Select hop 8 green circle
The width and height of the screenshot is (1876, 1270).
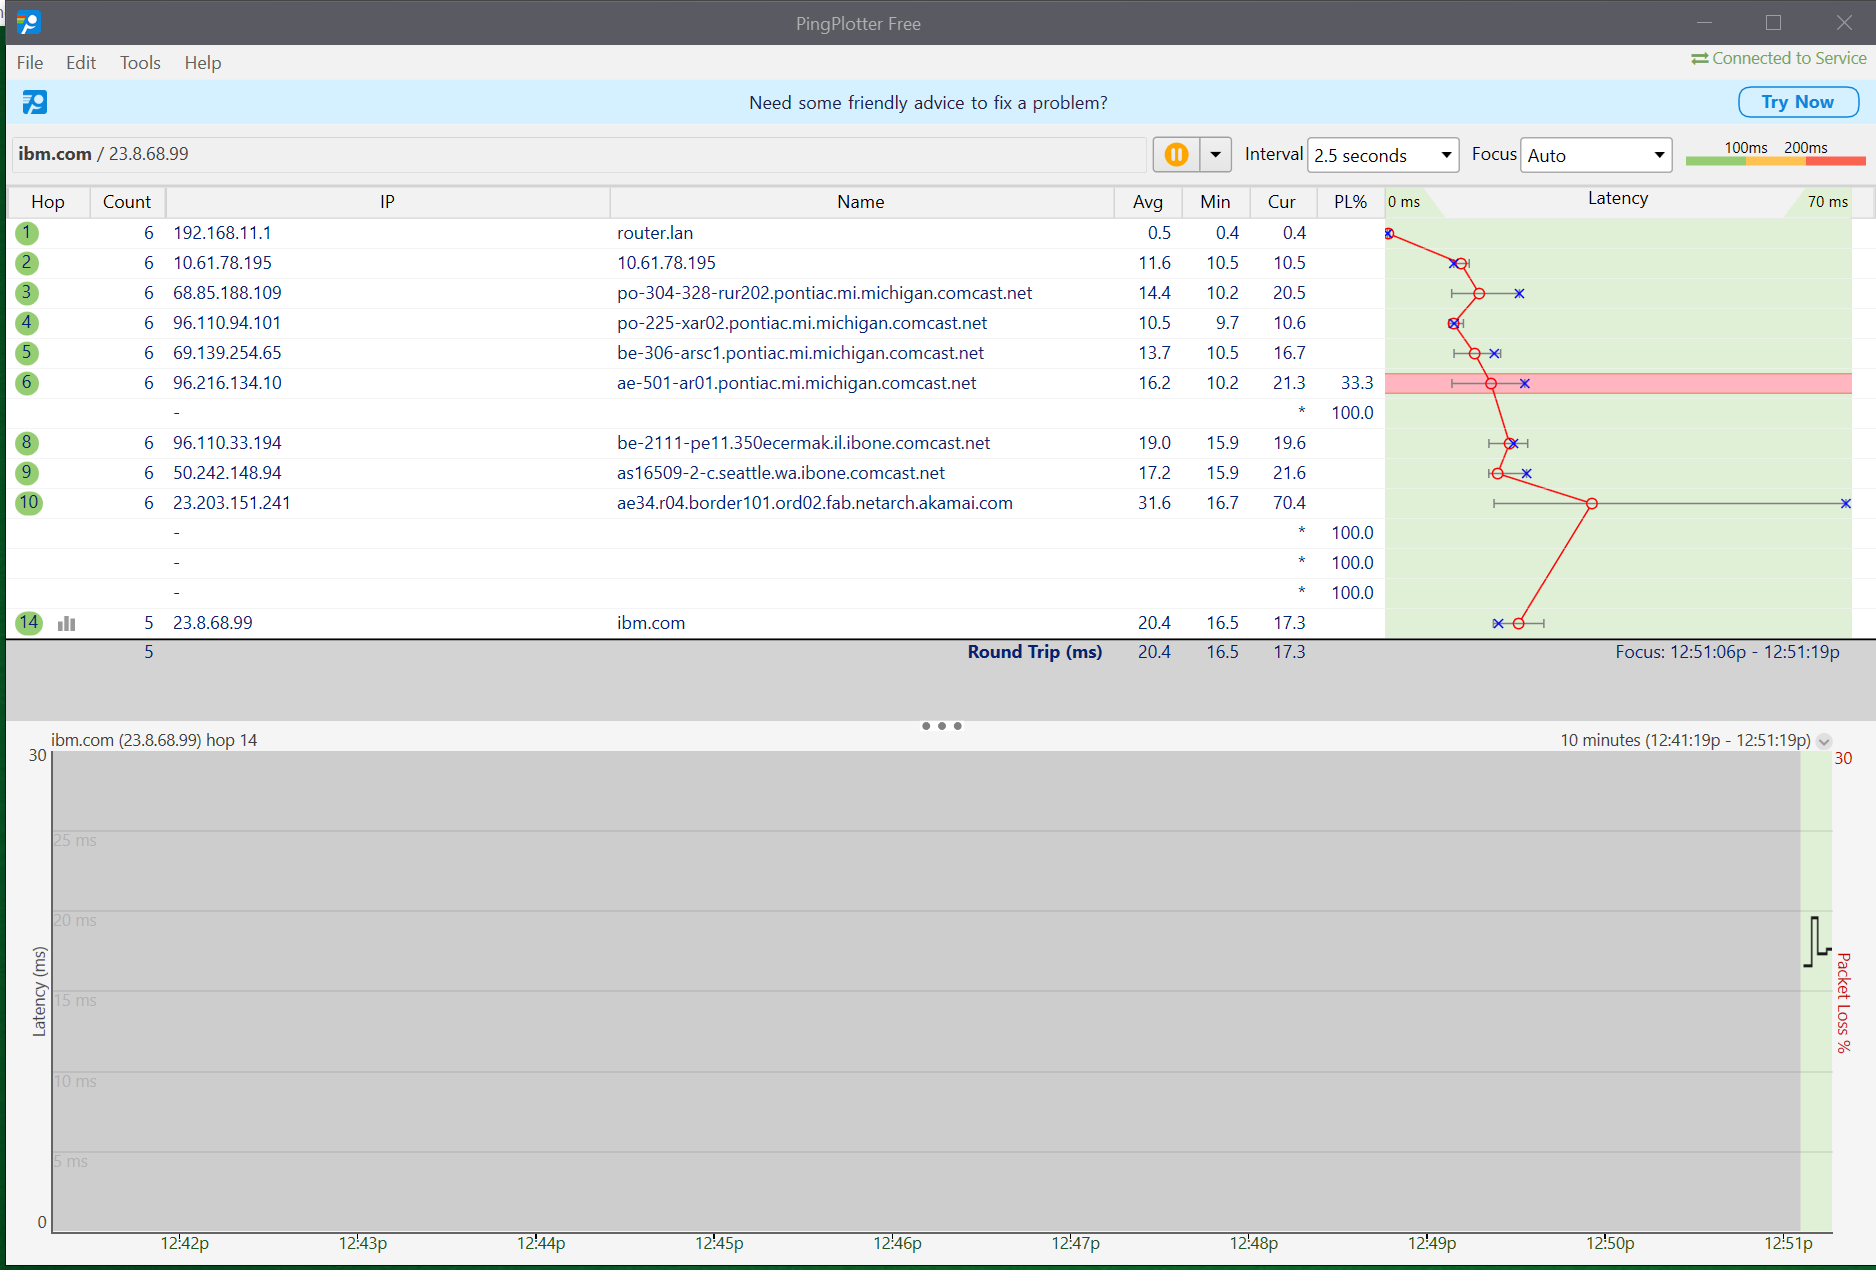pos(27,443)
